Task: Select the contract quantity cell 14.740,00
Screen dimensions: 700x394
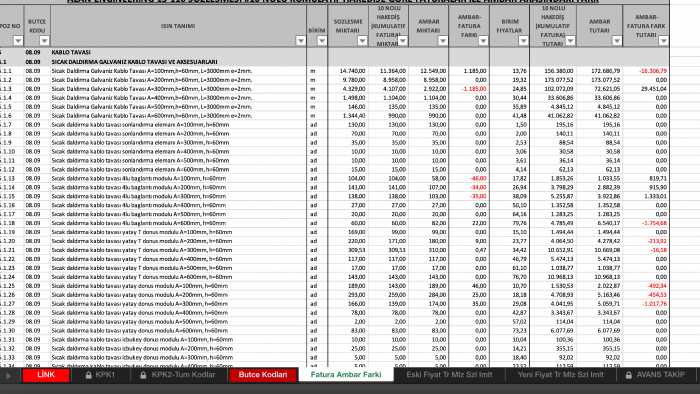Action: 348,71
